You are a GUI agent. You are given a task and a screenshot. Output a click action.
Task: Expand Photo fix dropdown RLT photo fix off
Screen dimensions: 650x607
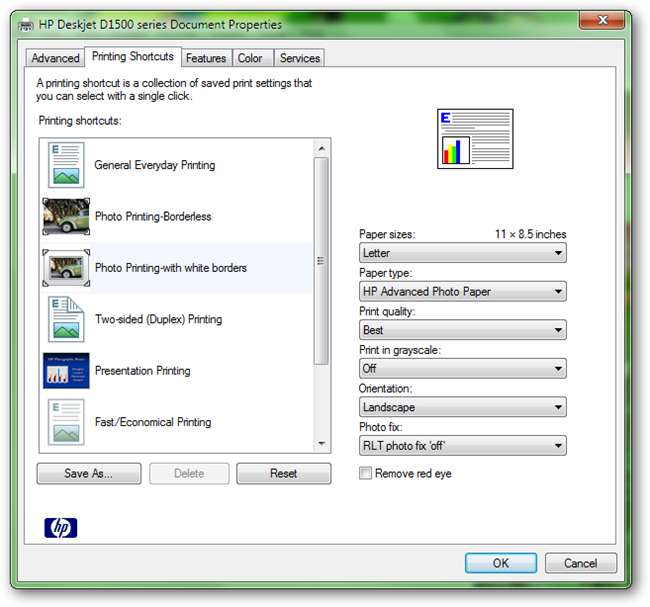pos(463,446)
